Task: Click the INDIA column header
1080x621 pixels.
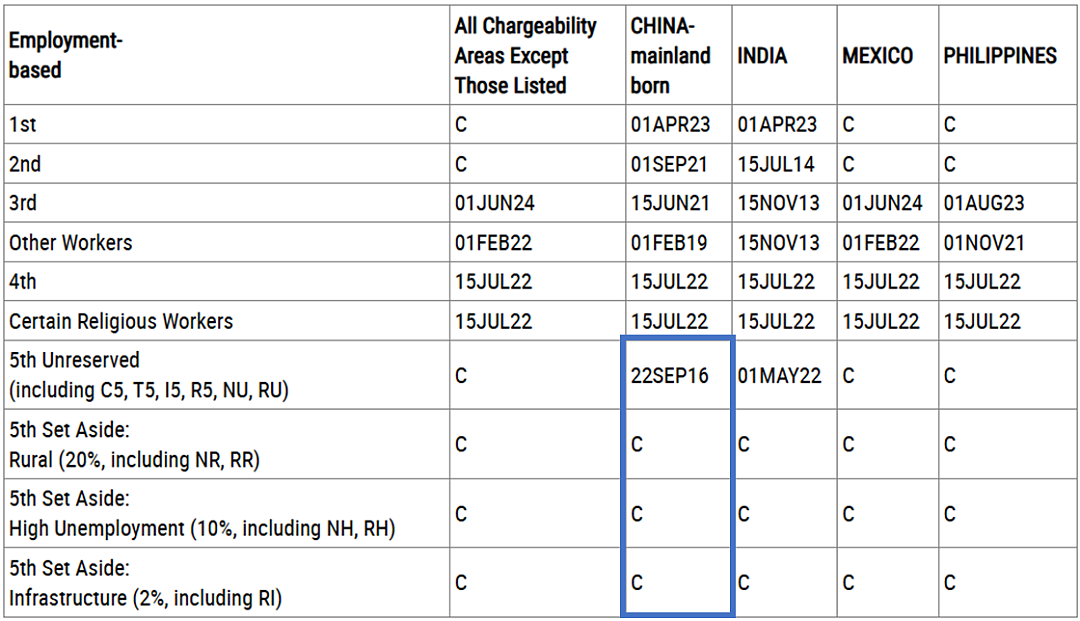Action: tap(762, 56)
